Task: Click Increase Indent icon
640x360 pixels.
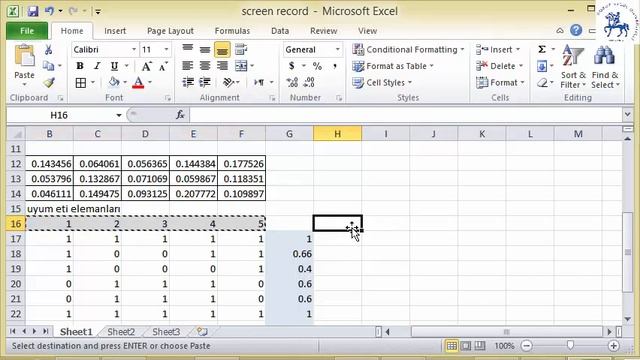Action: 205,83
